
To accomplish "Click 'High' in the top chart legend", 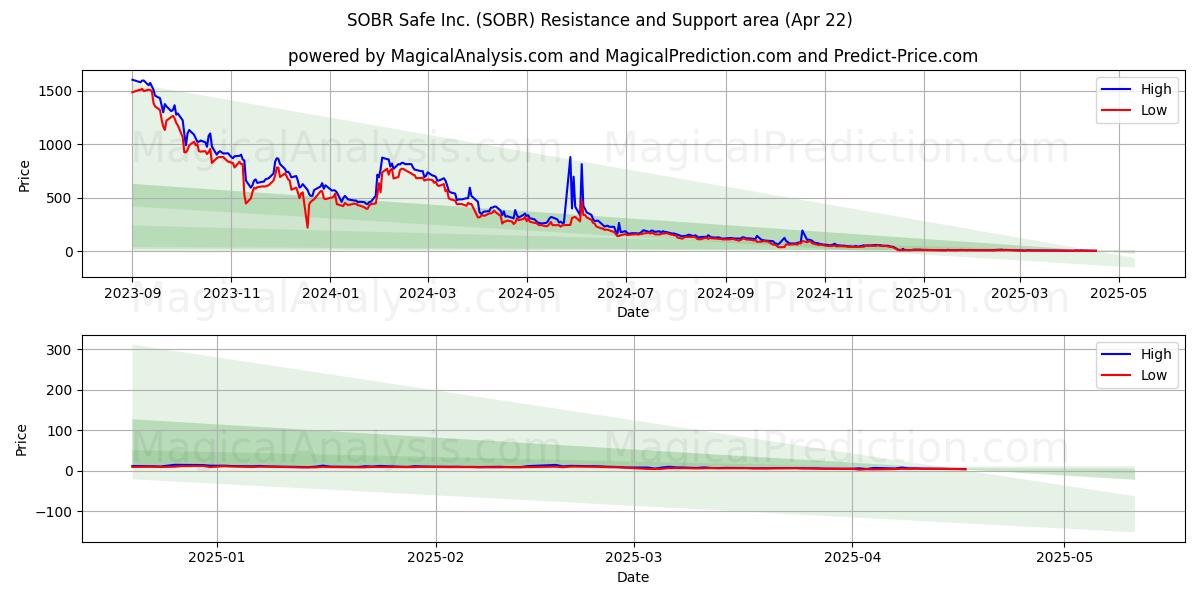I will [1156, 89].
